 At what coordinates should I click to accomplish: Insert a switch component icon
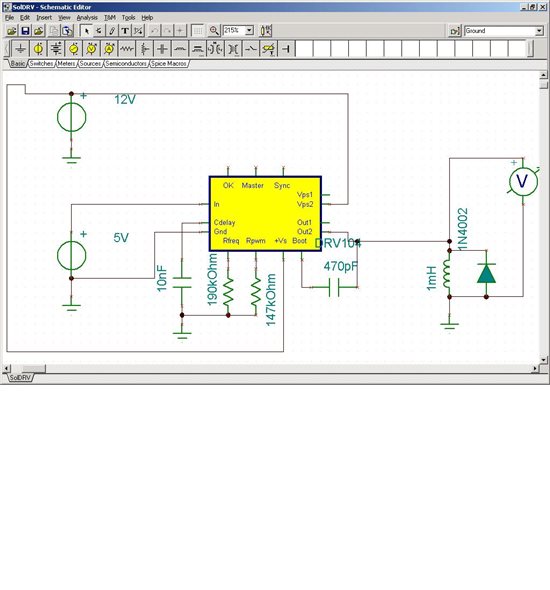[x=251, y=49]
